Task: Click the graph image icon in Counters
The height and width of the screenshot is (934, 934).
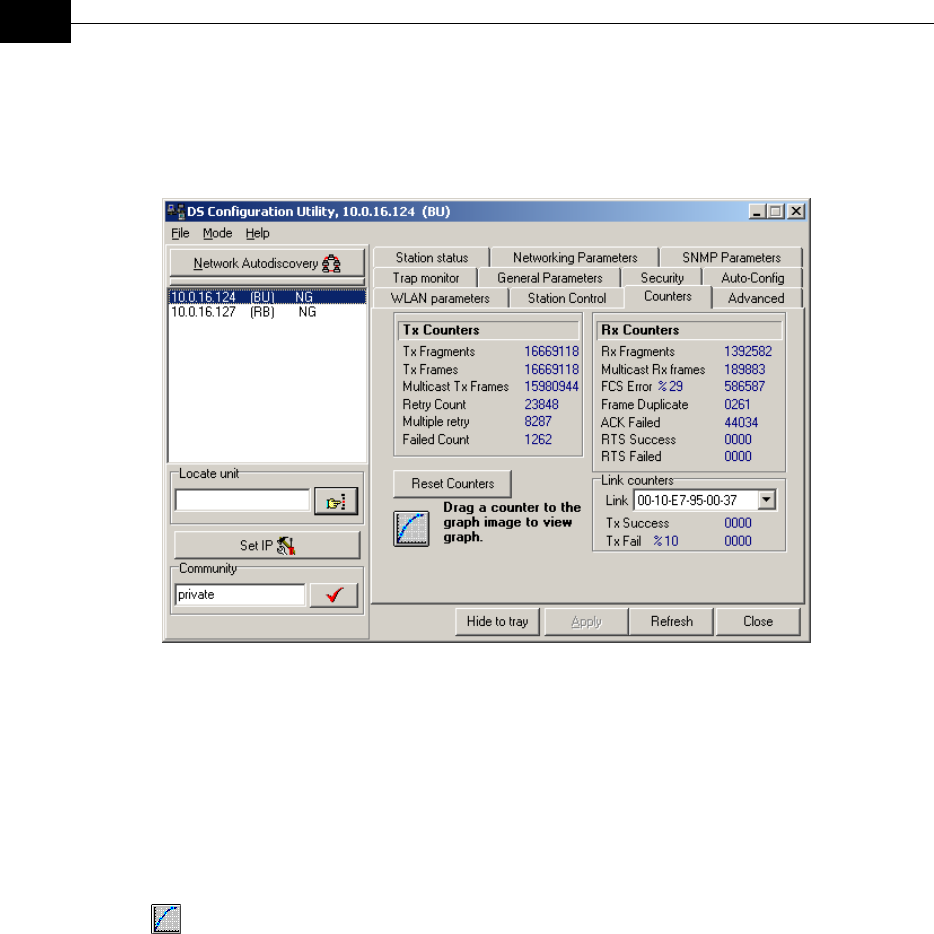Action: pyautogui.click(x=412, y=527)
